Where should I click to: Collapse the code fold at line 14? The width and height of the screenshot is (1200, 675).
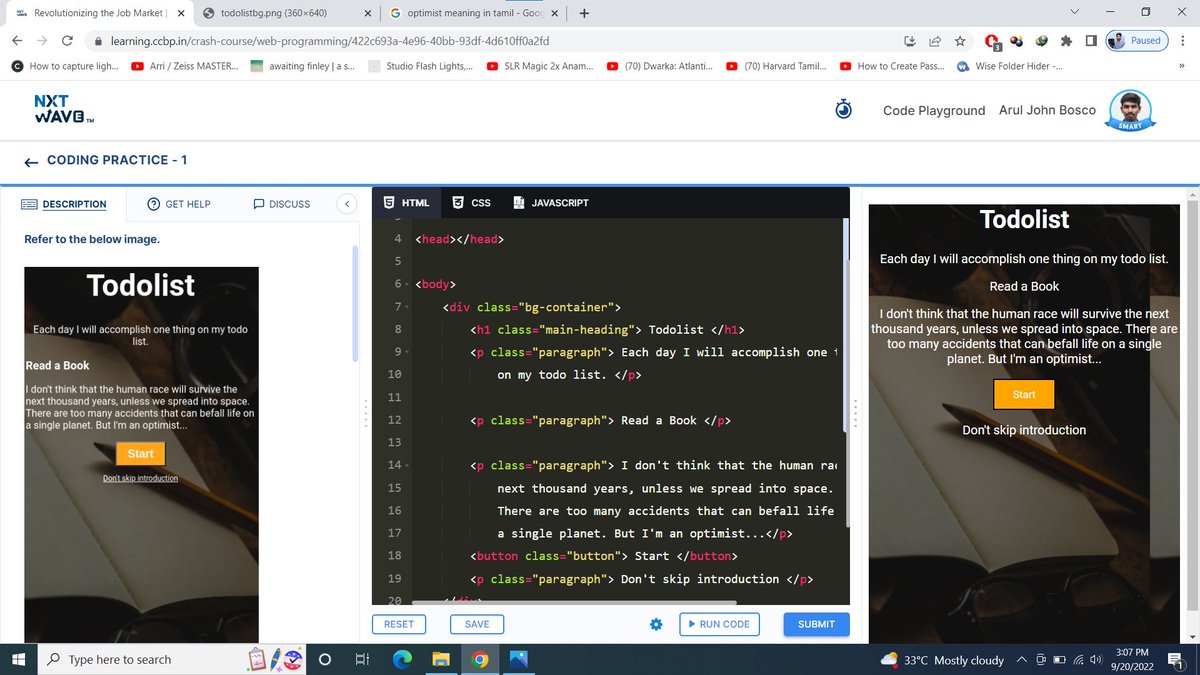click(409, 466)
